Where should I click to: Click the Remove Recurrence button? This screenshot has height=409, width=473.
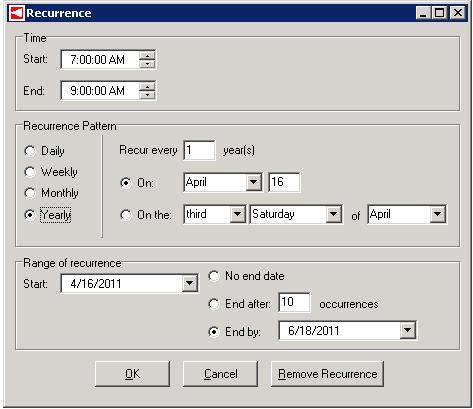point(327,374)
